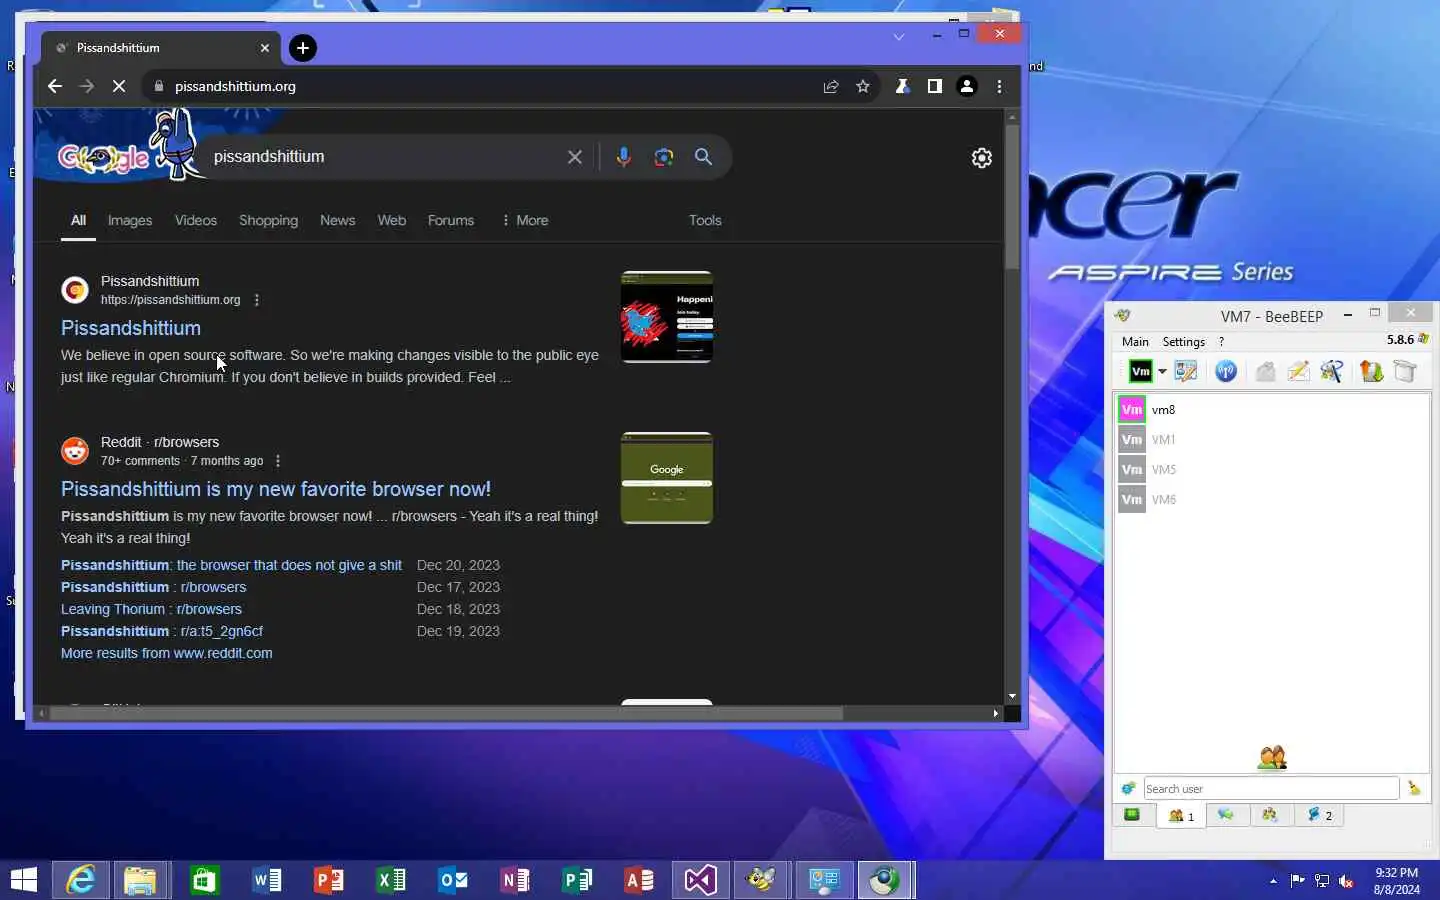Open the browser three-dot menu
The width and height of the screenshot is (1440, 900).
(x=999, y=86)
